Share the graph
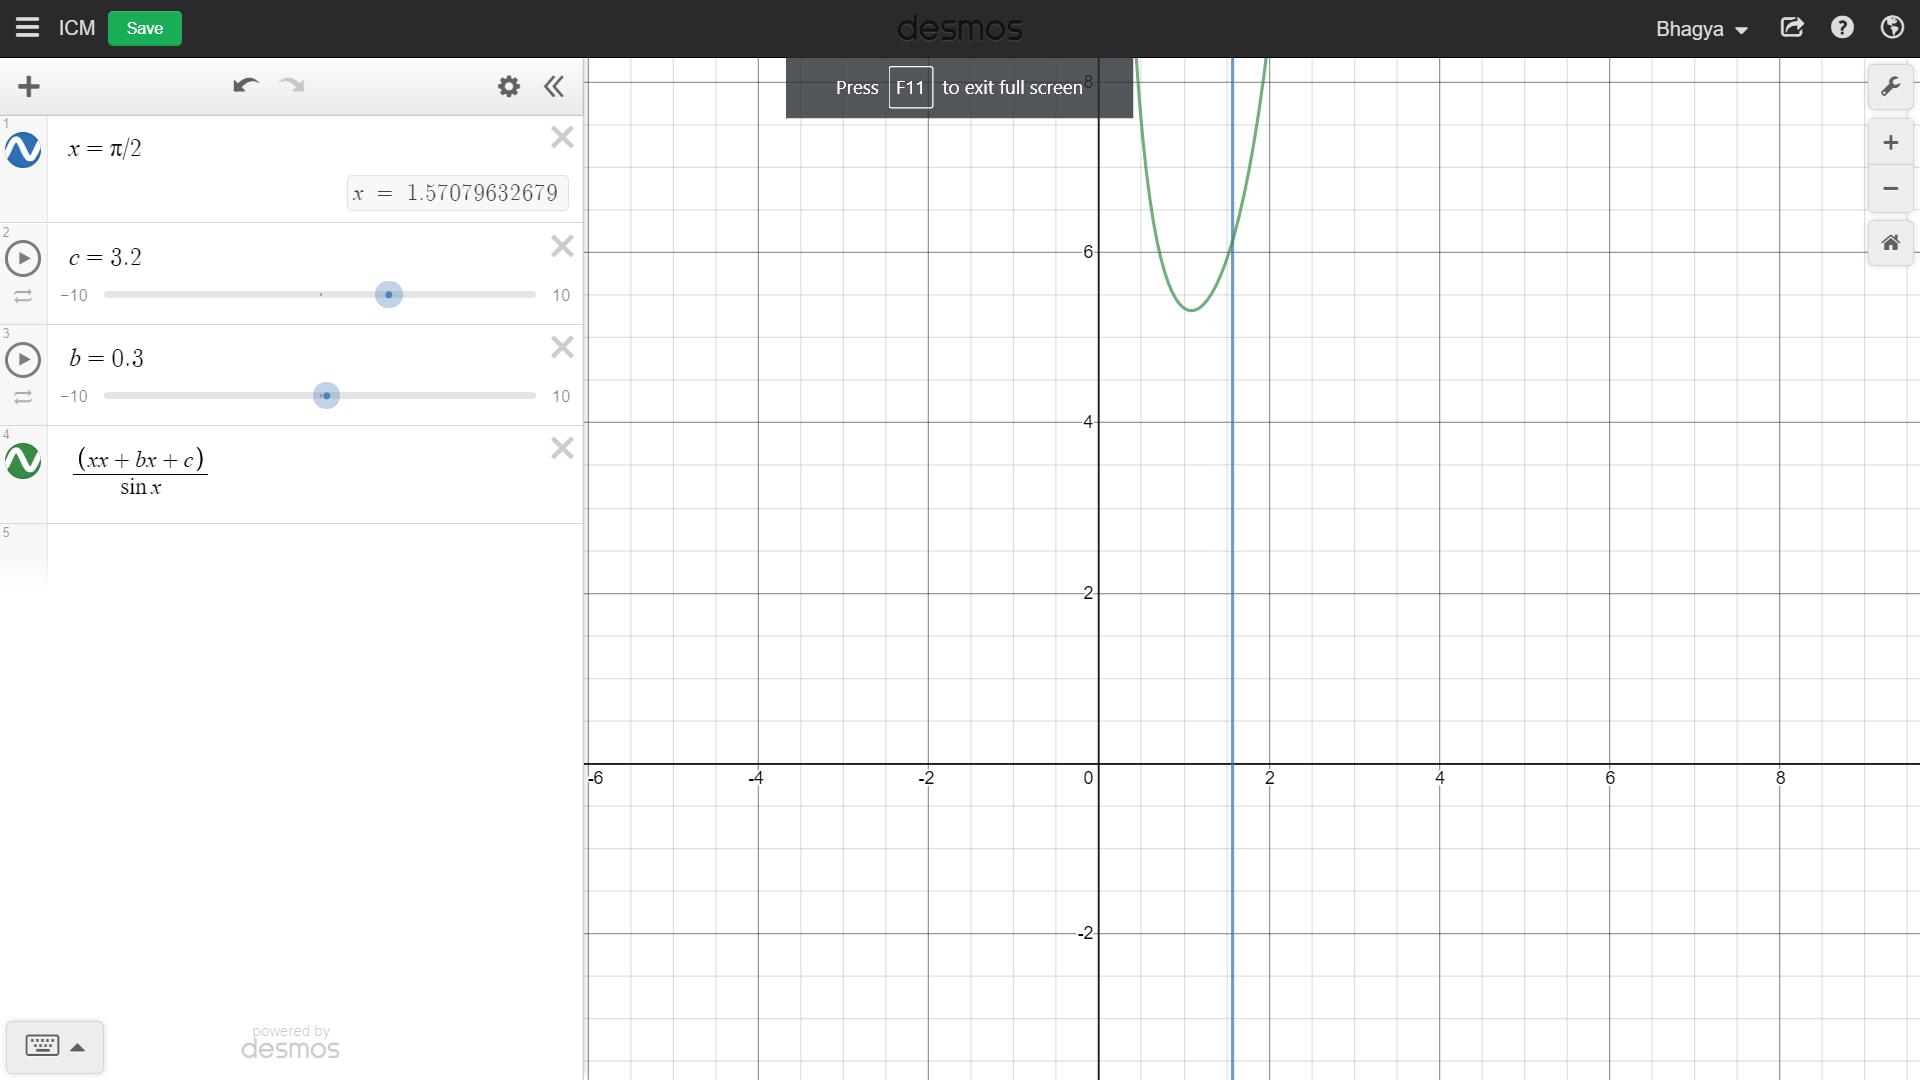The image size is (1920, 1080). [1792, 28]
